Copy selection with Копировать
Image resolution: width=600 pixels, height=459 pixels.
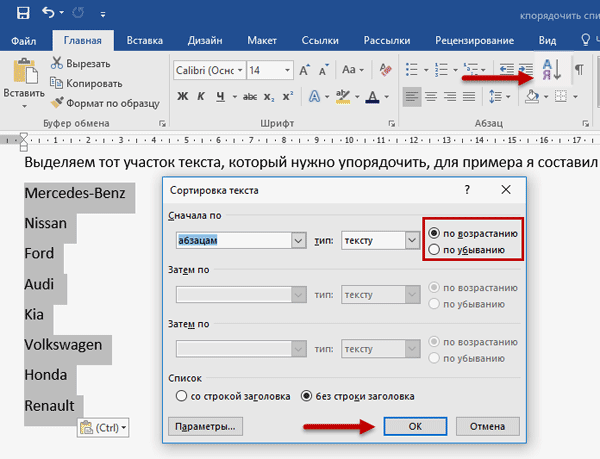[86, 83]
